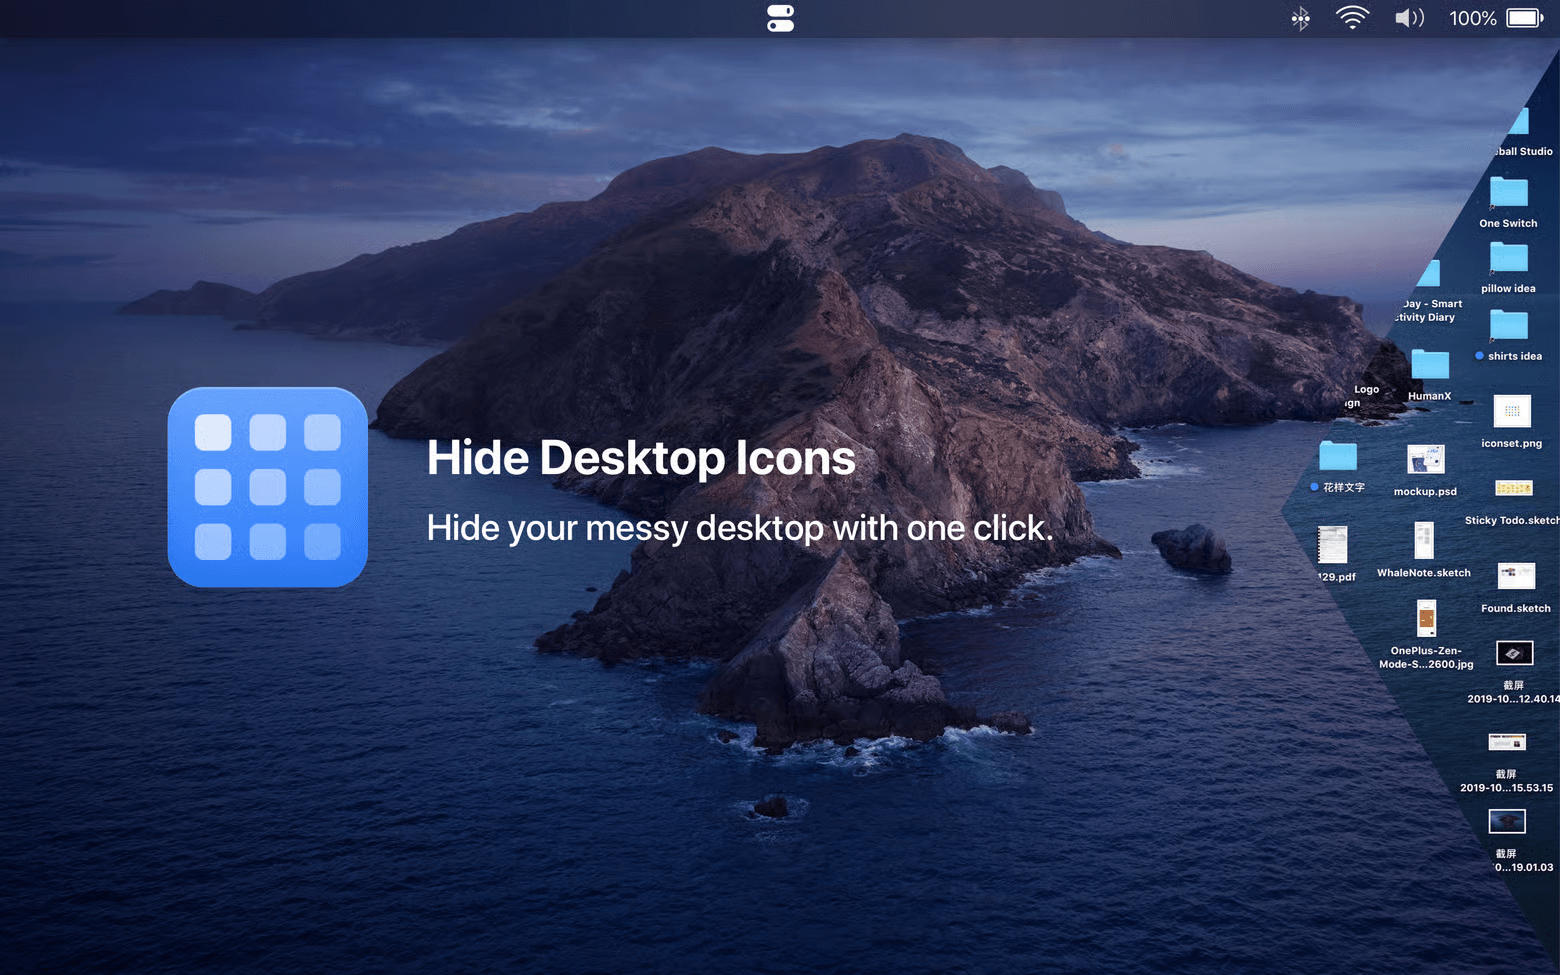Select the Found.sketch file
Image resolution: width=1560 pixels, height=975 pixels.
tap(1516, 575)
